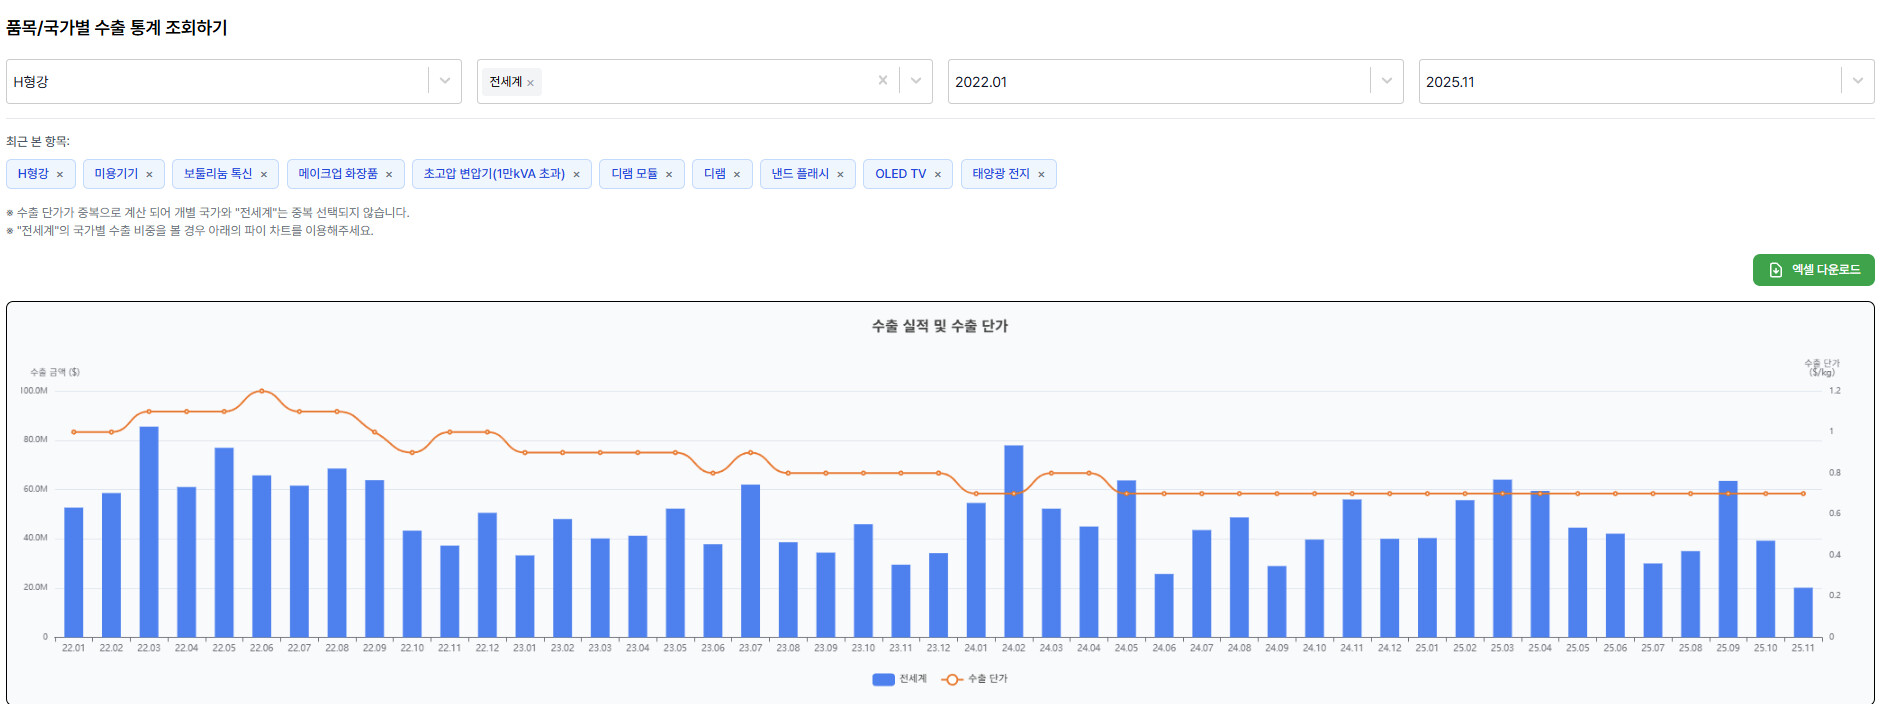Choose the 초고압 변압기 recent item

click(493, 174)
